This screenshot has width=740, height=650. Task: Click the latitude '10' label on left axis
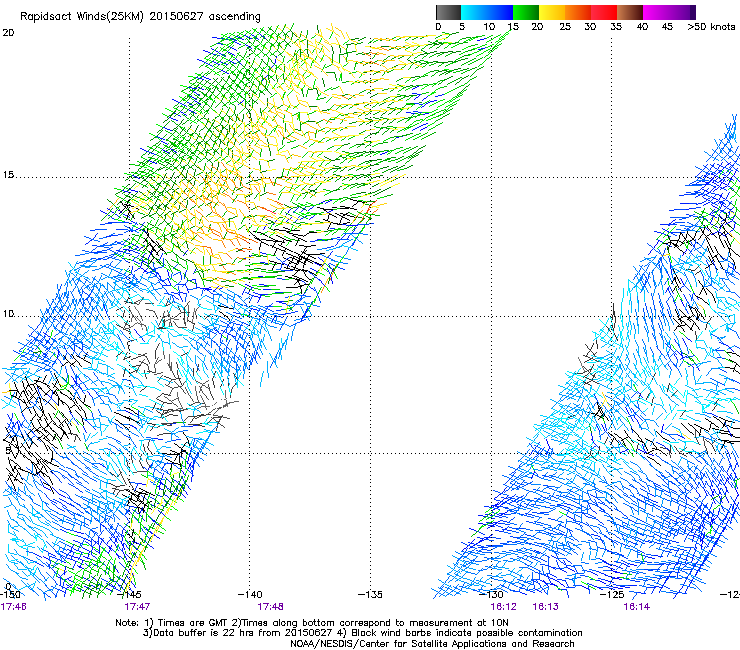(8, 314)
